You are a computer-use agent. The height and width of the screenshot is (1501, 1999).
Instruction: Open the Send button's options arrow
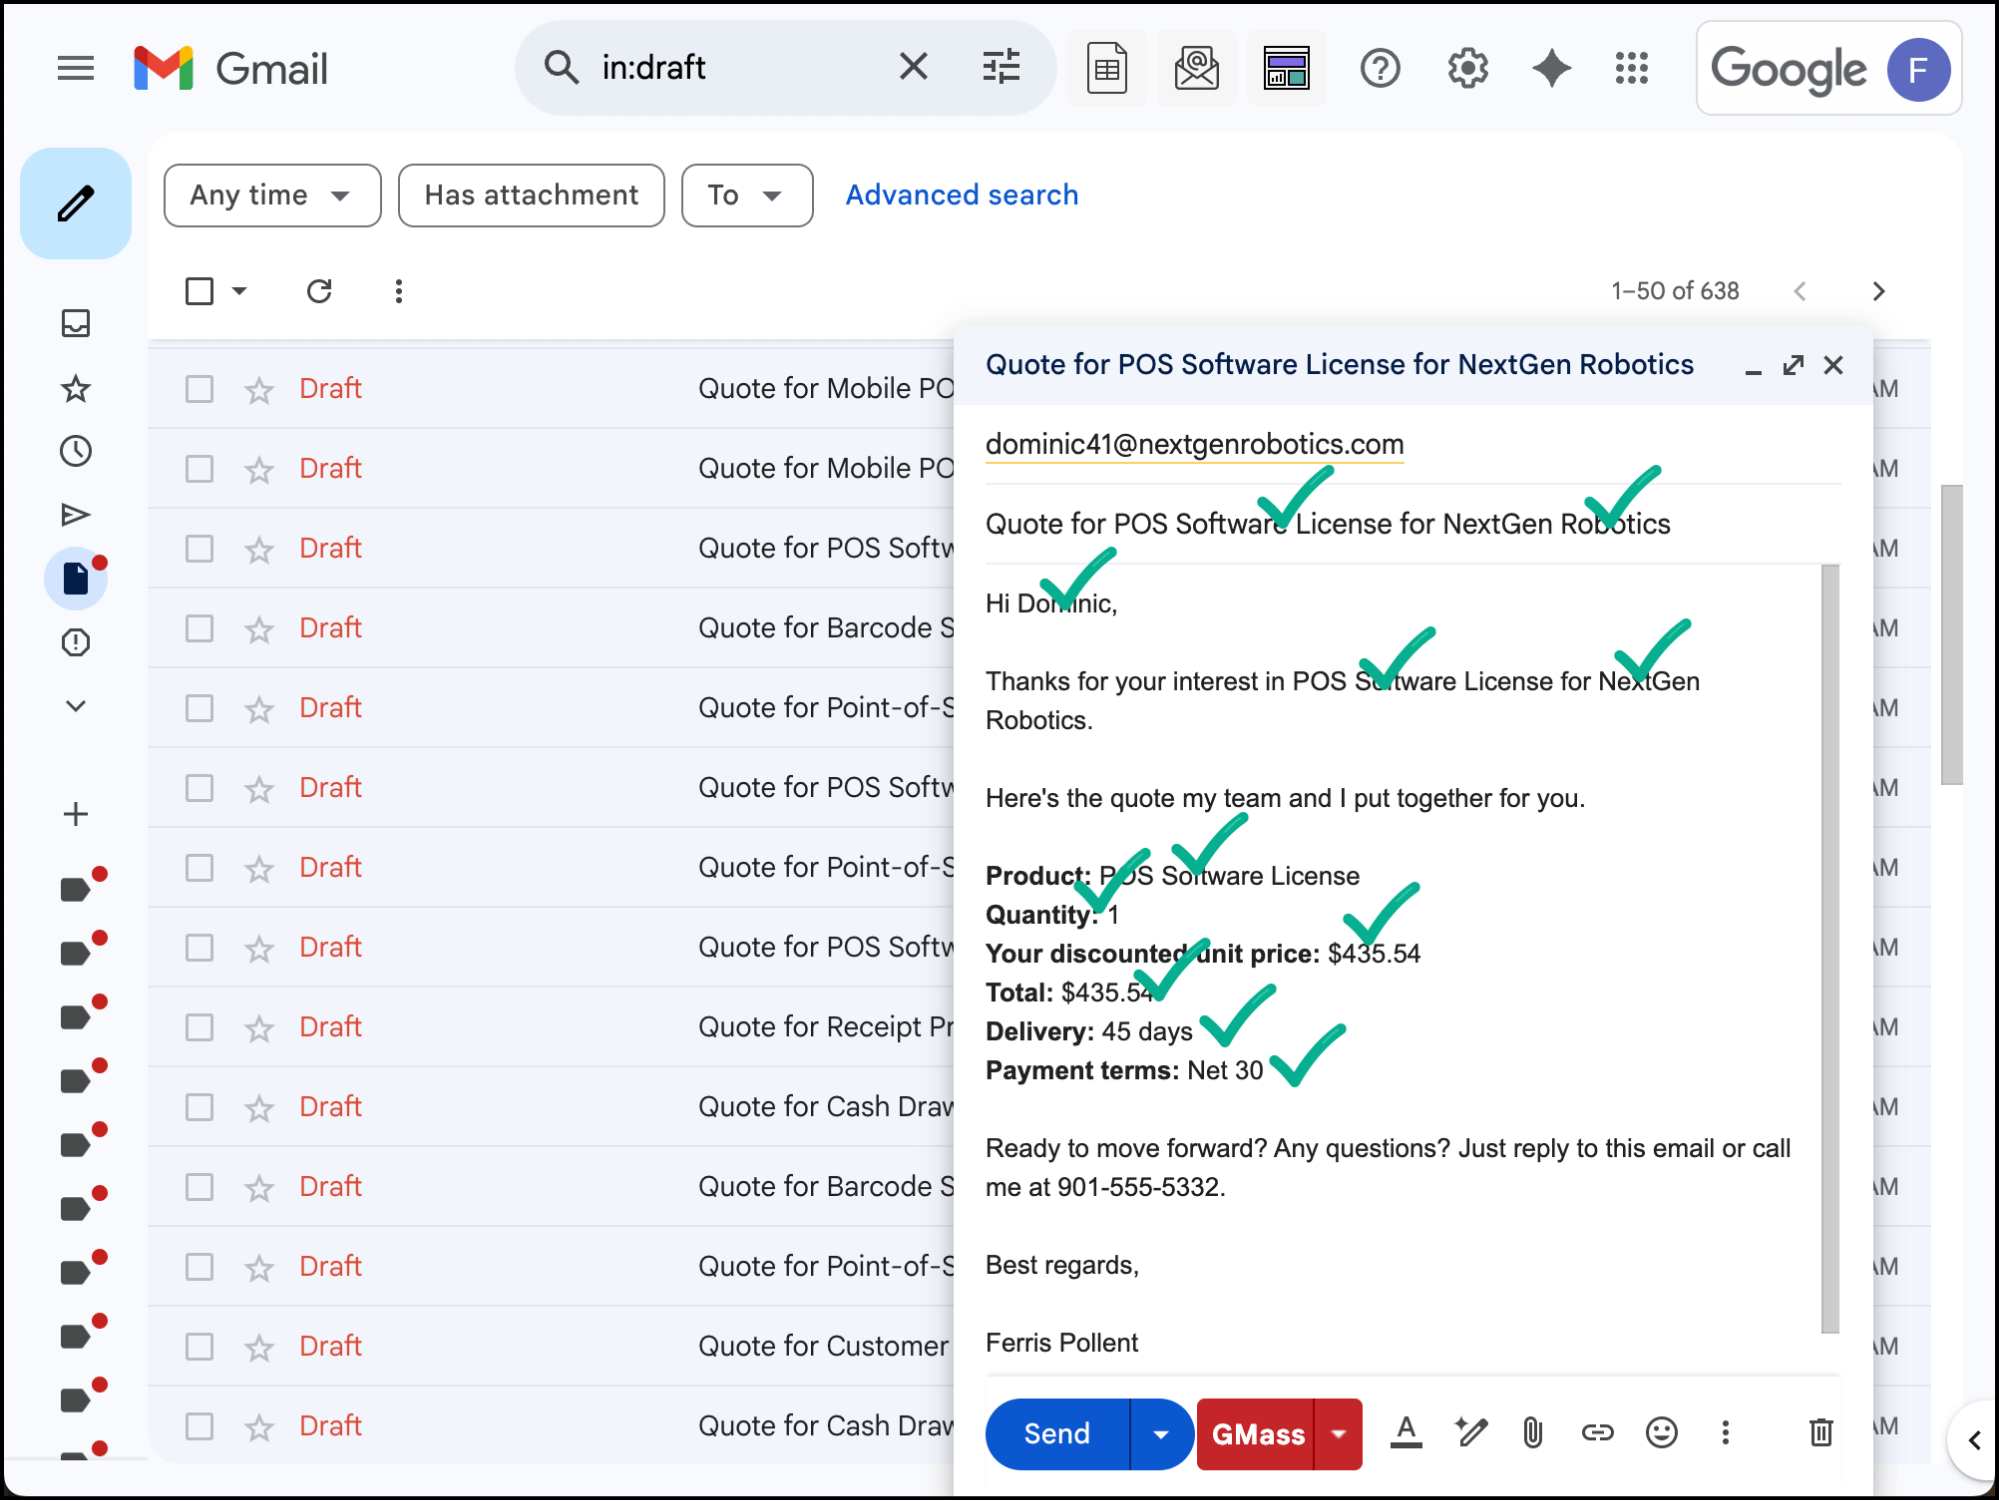pyautogui.click(x=1160, y=1433)
